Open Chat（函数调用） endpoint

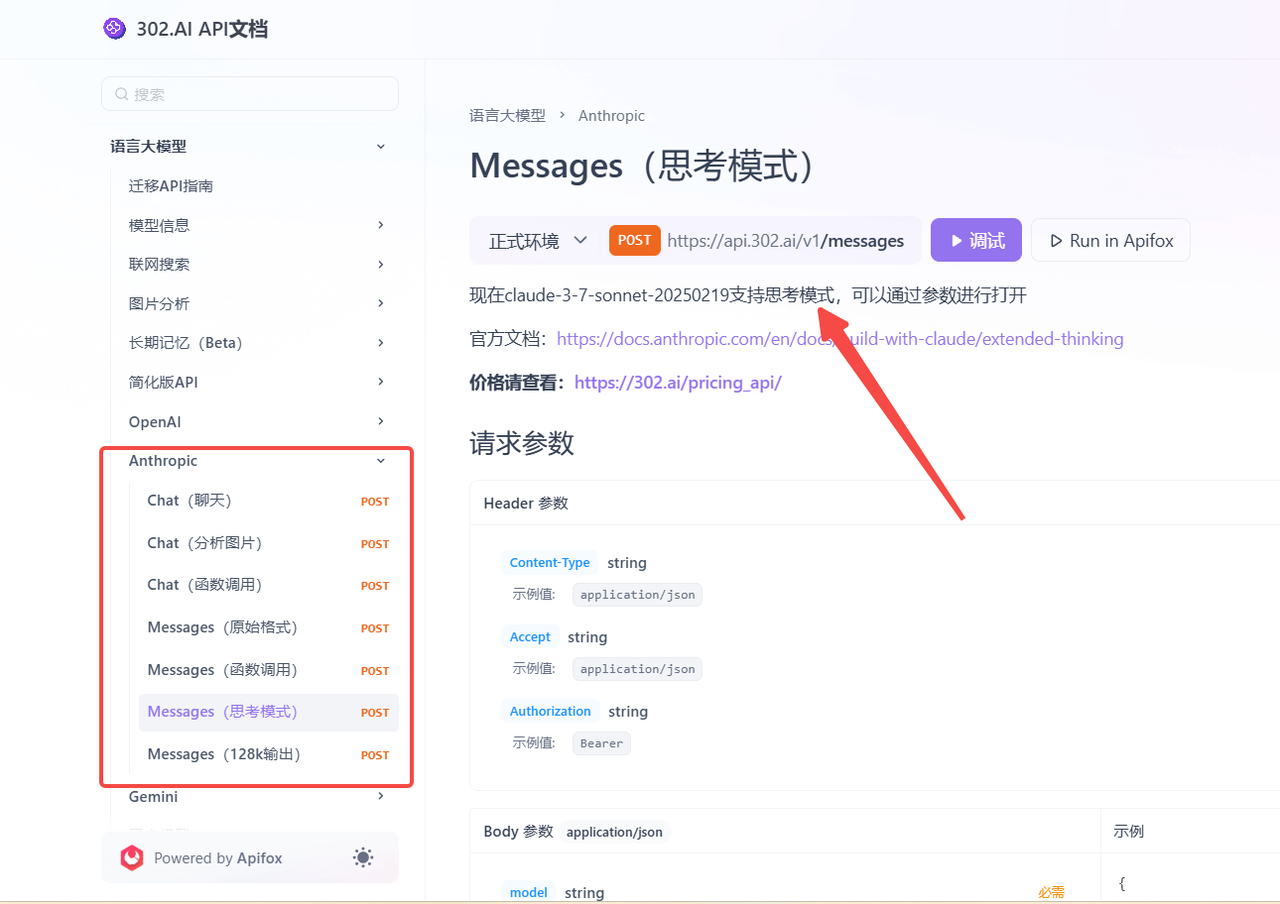(268, 585)
